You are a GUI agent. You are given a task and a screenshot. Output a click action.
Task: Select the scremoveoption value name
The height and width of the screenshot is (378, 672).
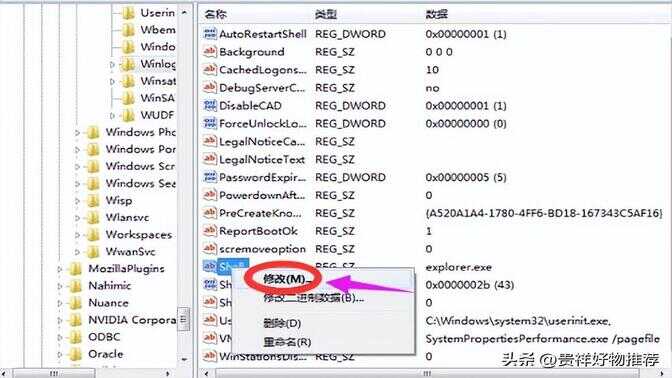262,249
